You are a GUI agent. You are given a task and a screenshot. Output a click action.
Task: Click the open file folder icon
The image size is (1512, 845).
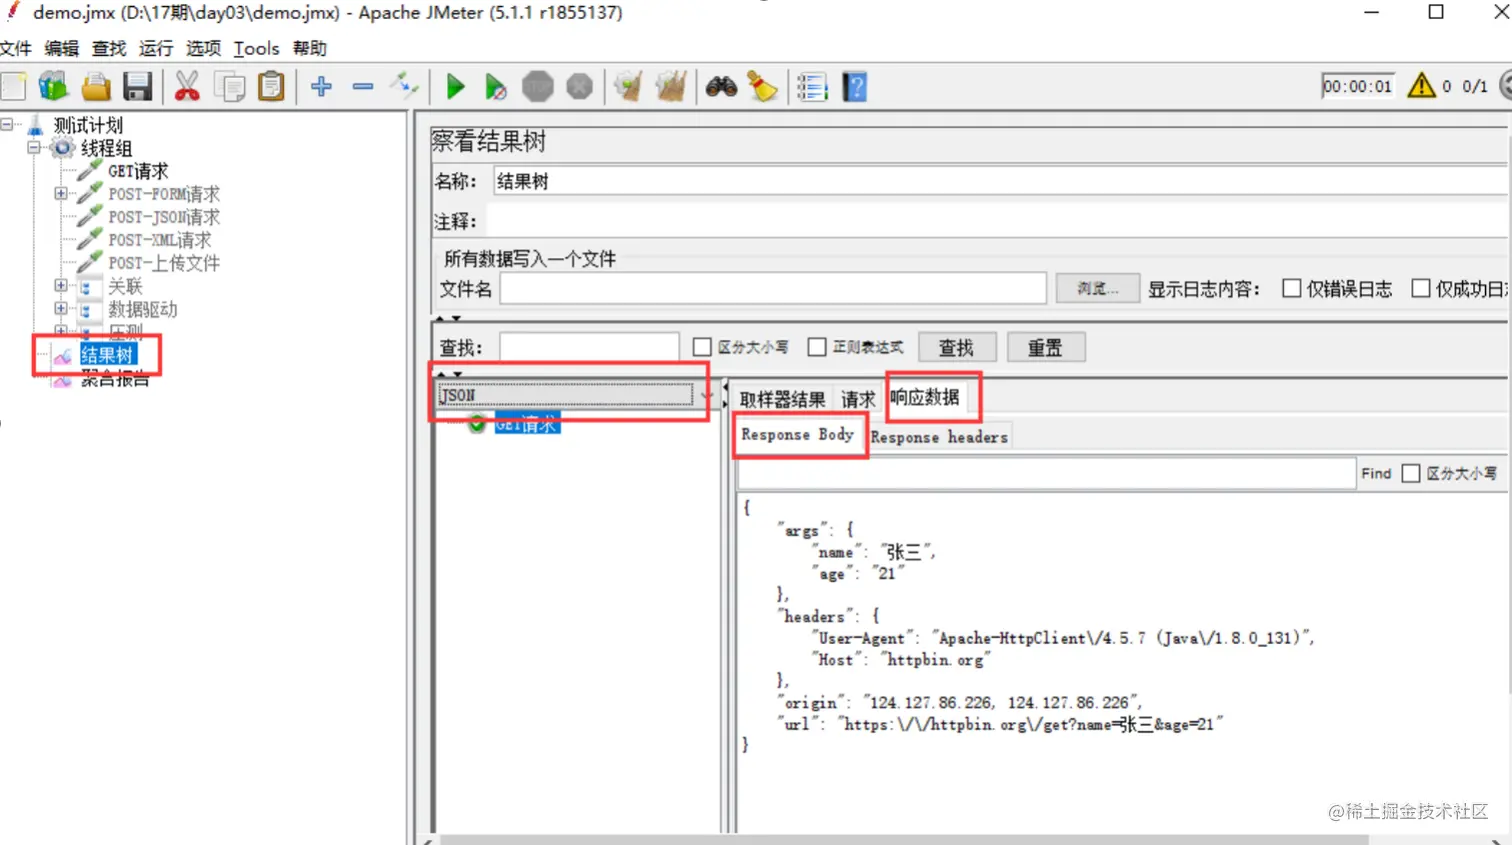(x=96, y=87)
